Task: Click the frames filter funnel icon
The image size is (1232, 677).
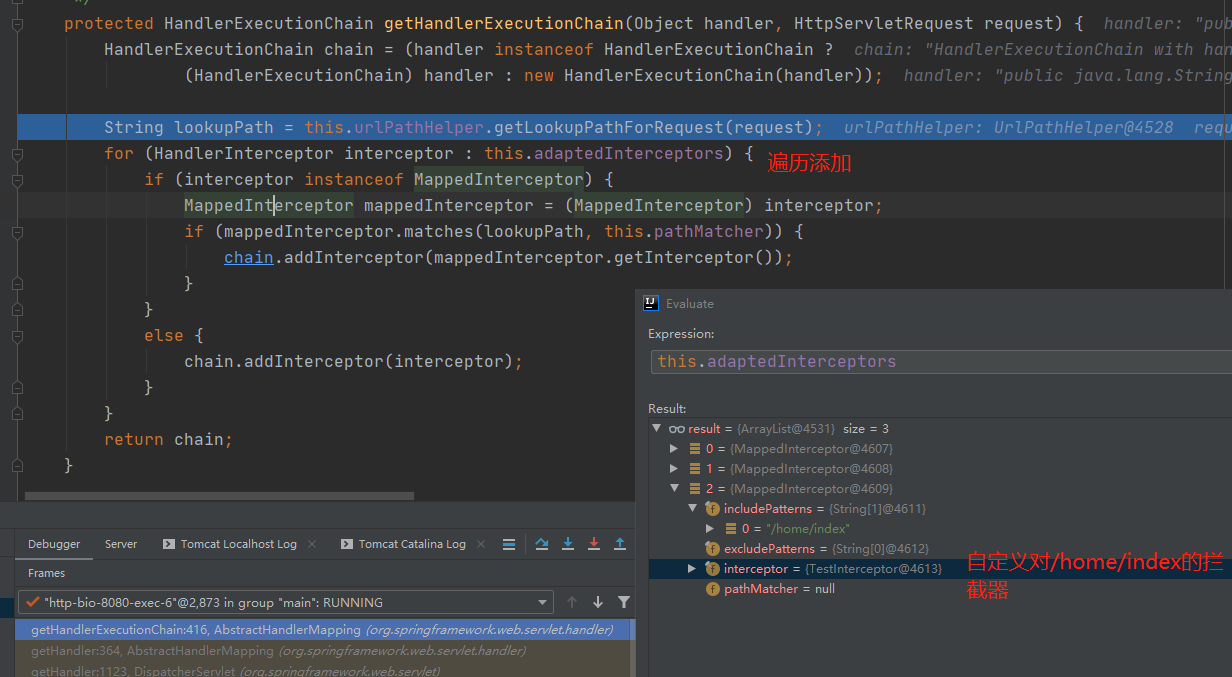Action: click(624, 602)
